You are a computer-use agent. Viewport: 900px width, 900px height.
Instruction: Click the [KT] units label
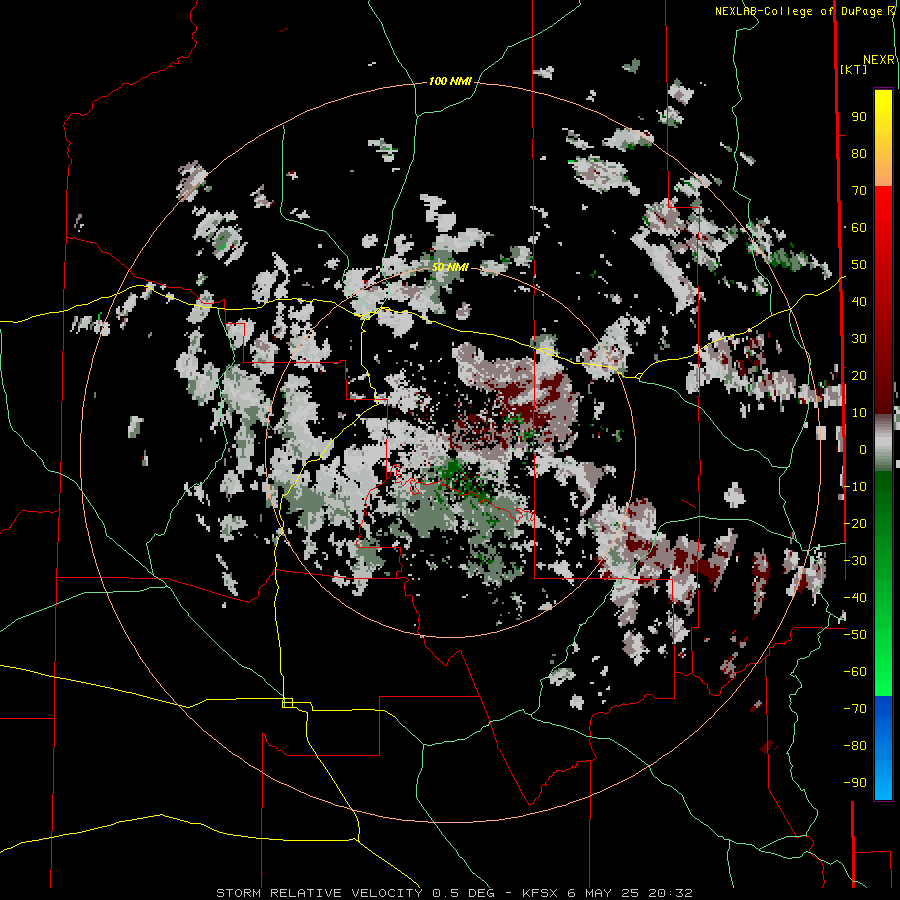(x=854, y=69)
